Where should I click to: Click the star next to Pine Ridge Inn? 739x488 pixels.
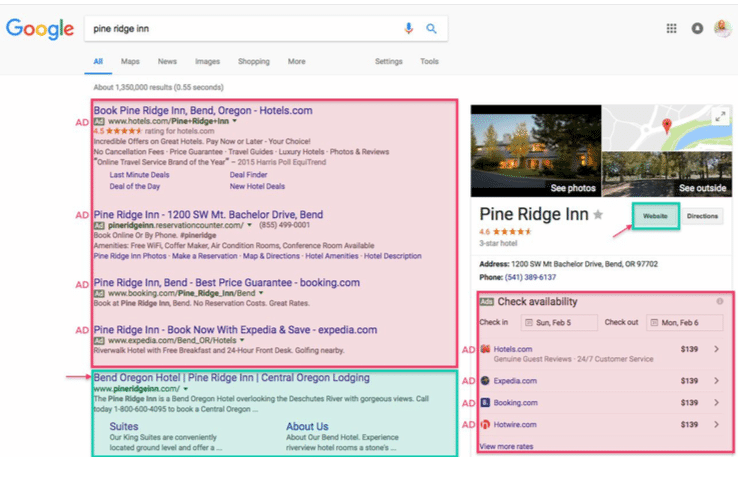598,215
